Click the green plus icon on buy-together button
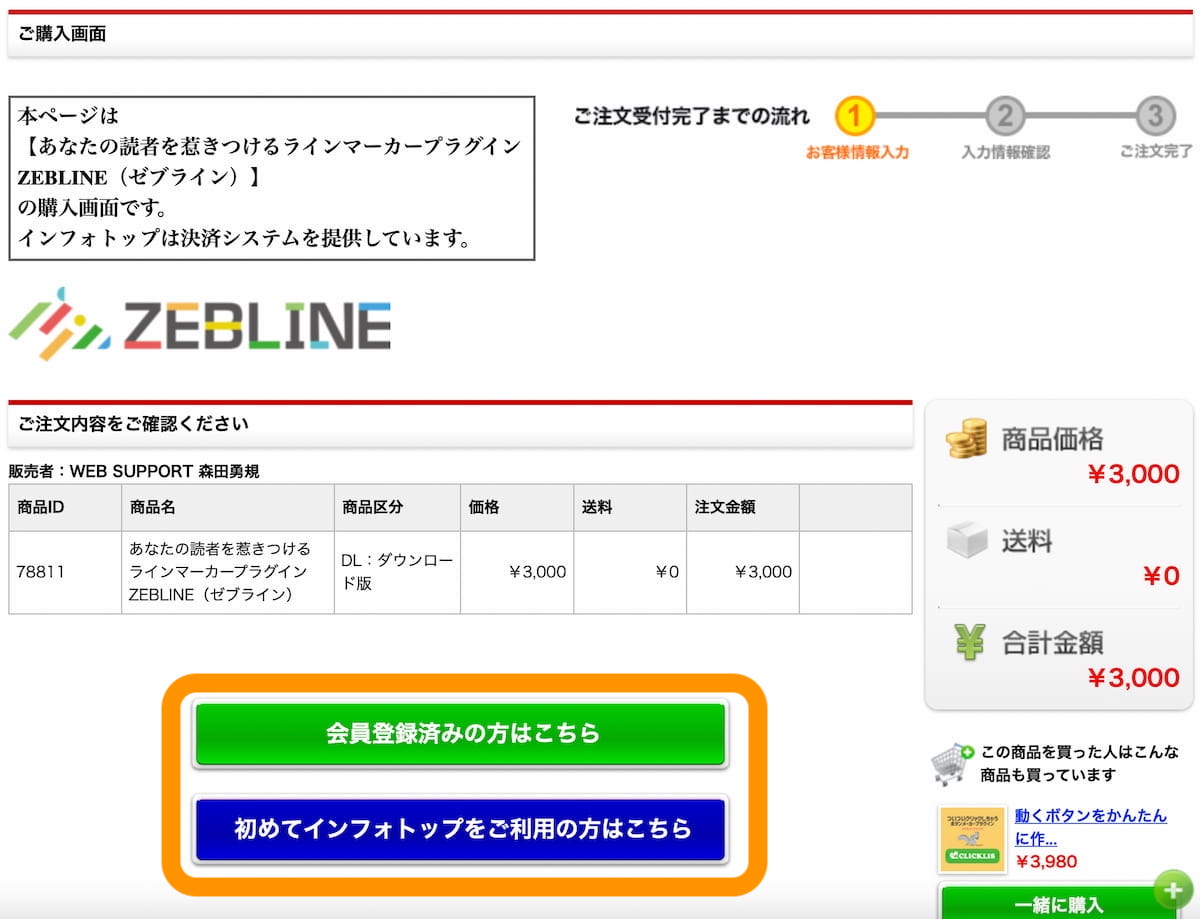 pyautogui.click(x=1173, y=889)
